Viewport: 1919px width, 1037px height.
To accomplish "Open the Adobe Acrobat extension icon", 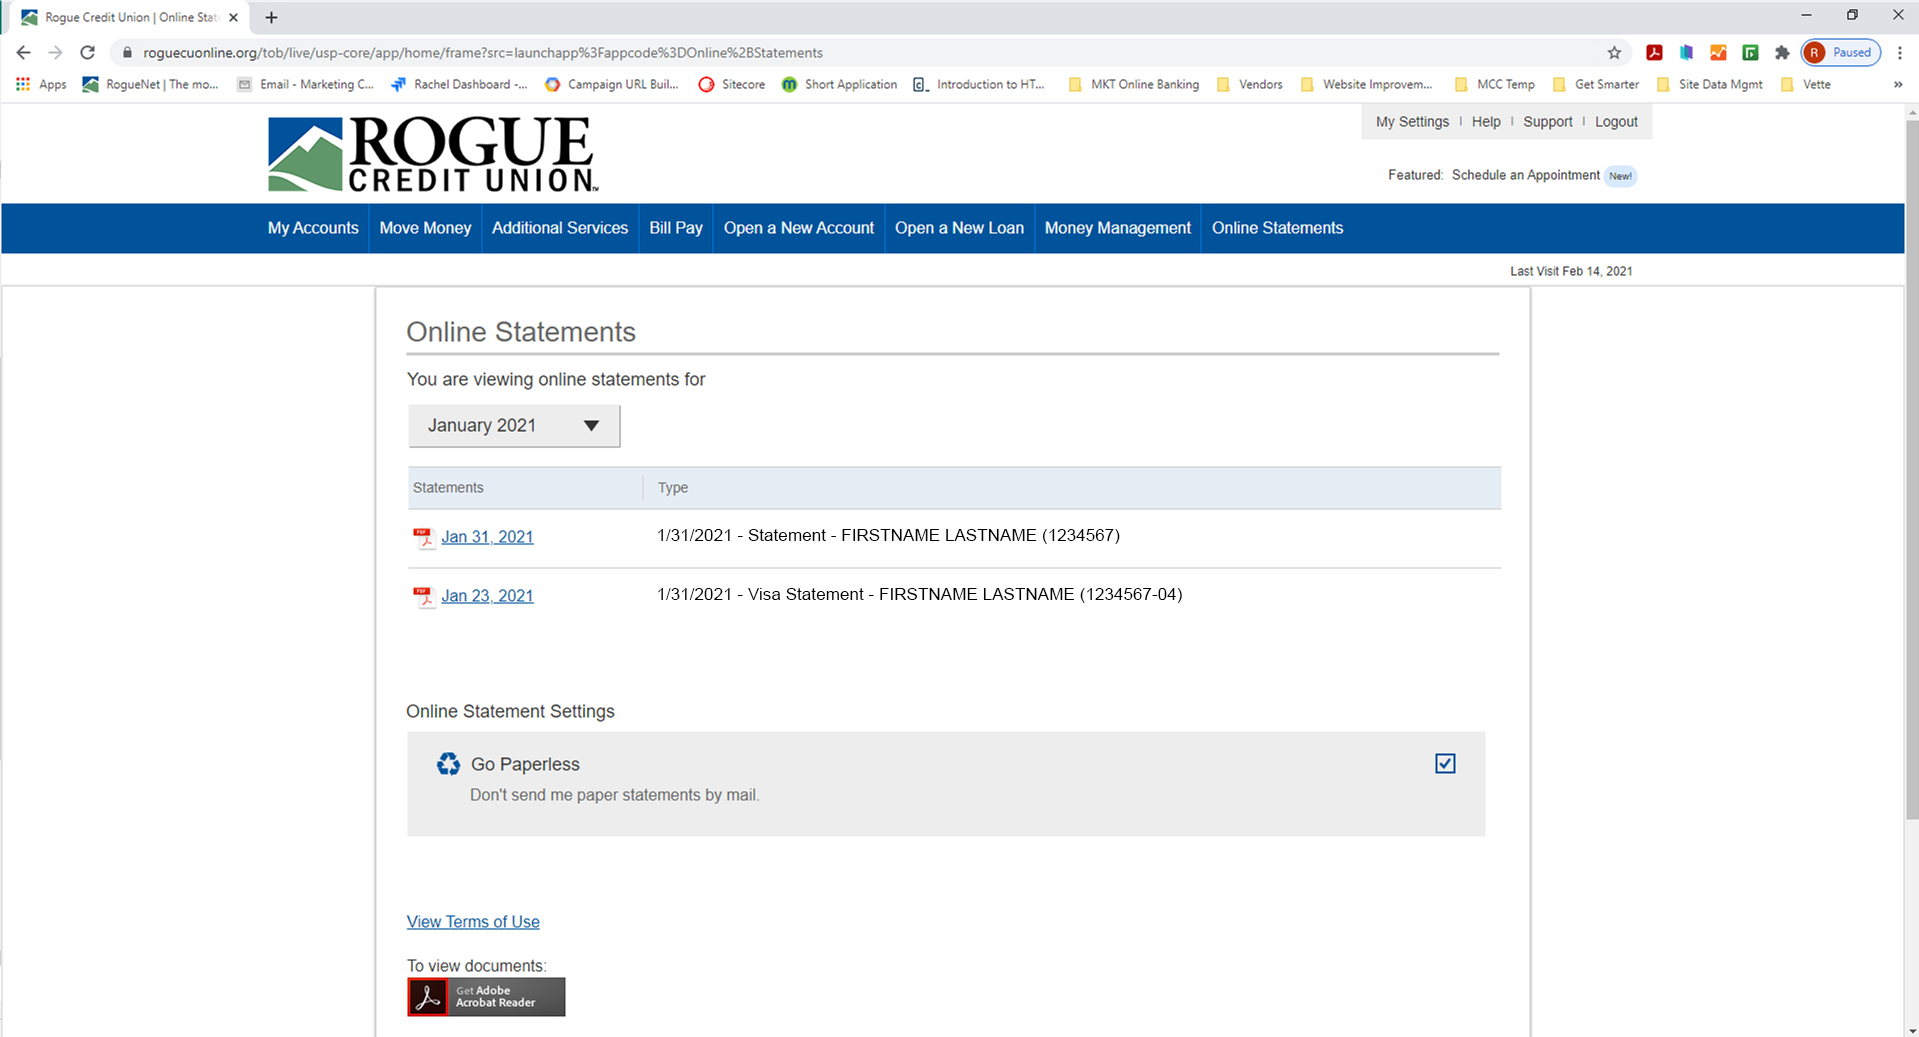I will click(x=1655, y=53).
